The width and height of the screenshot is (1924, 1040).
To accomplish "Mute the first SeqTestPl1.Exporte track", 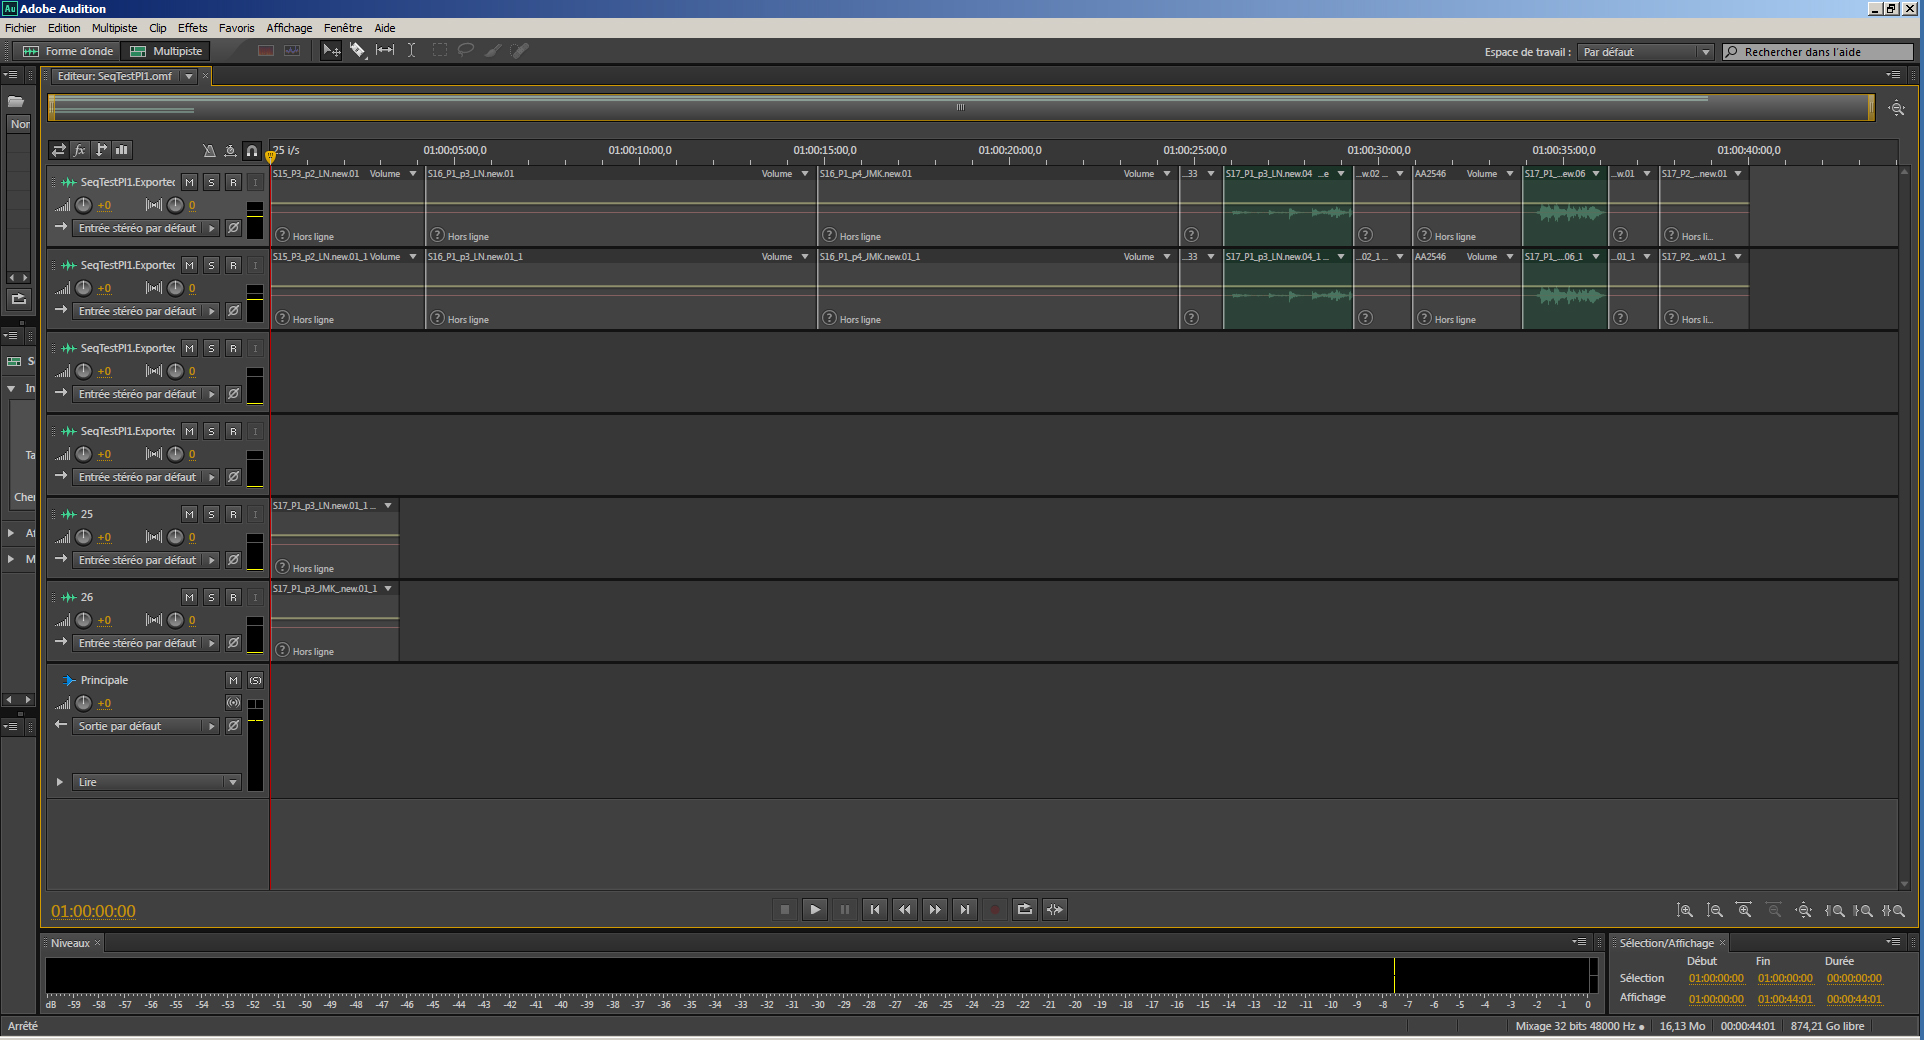I will point(189,182).
